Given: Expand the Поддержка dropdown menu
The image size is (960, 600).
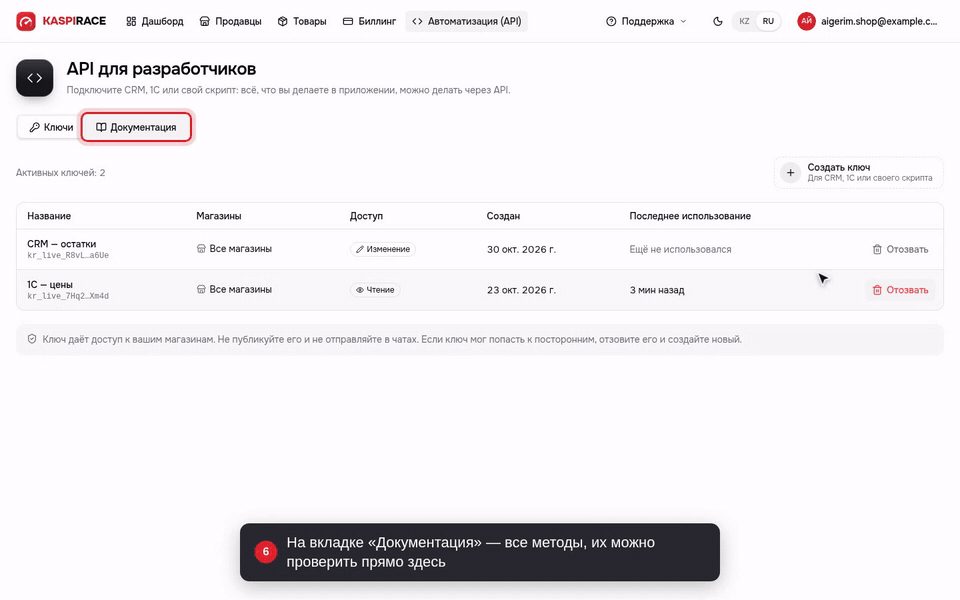Looking at the screenshot, I should click(647, 21).
